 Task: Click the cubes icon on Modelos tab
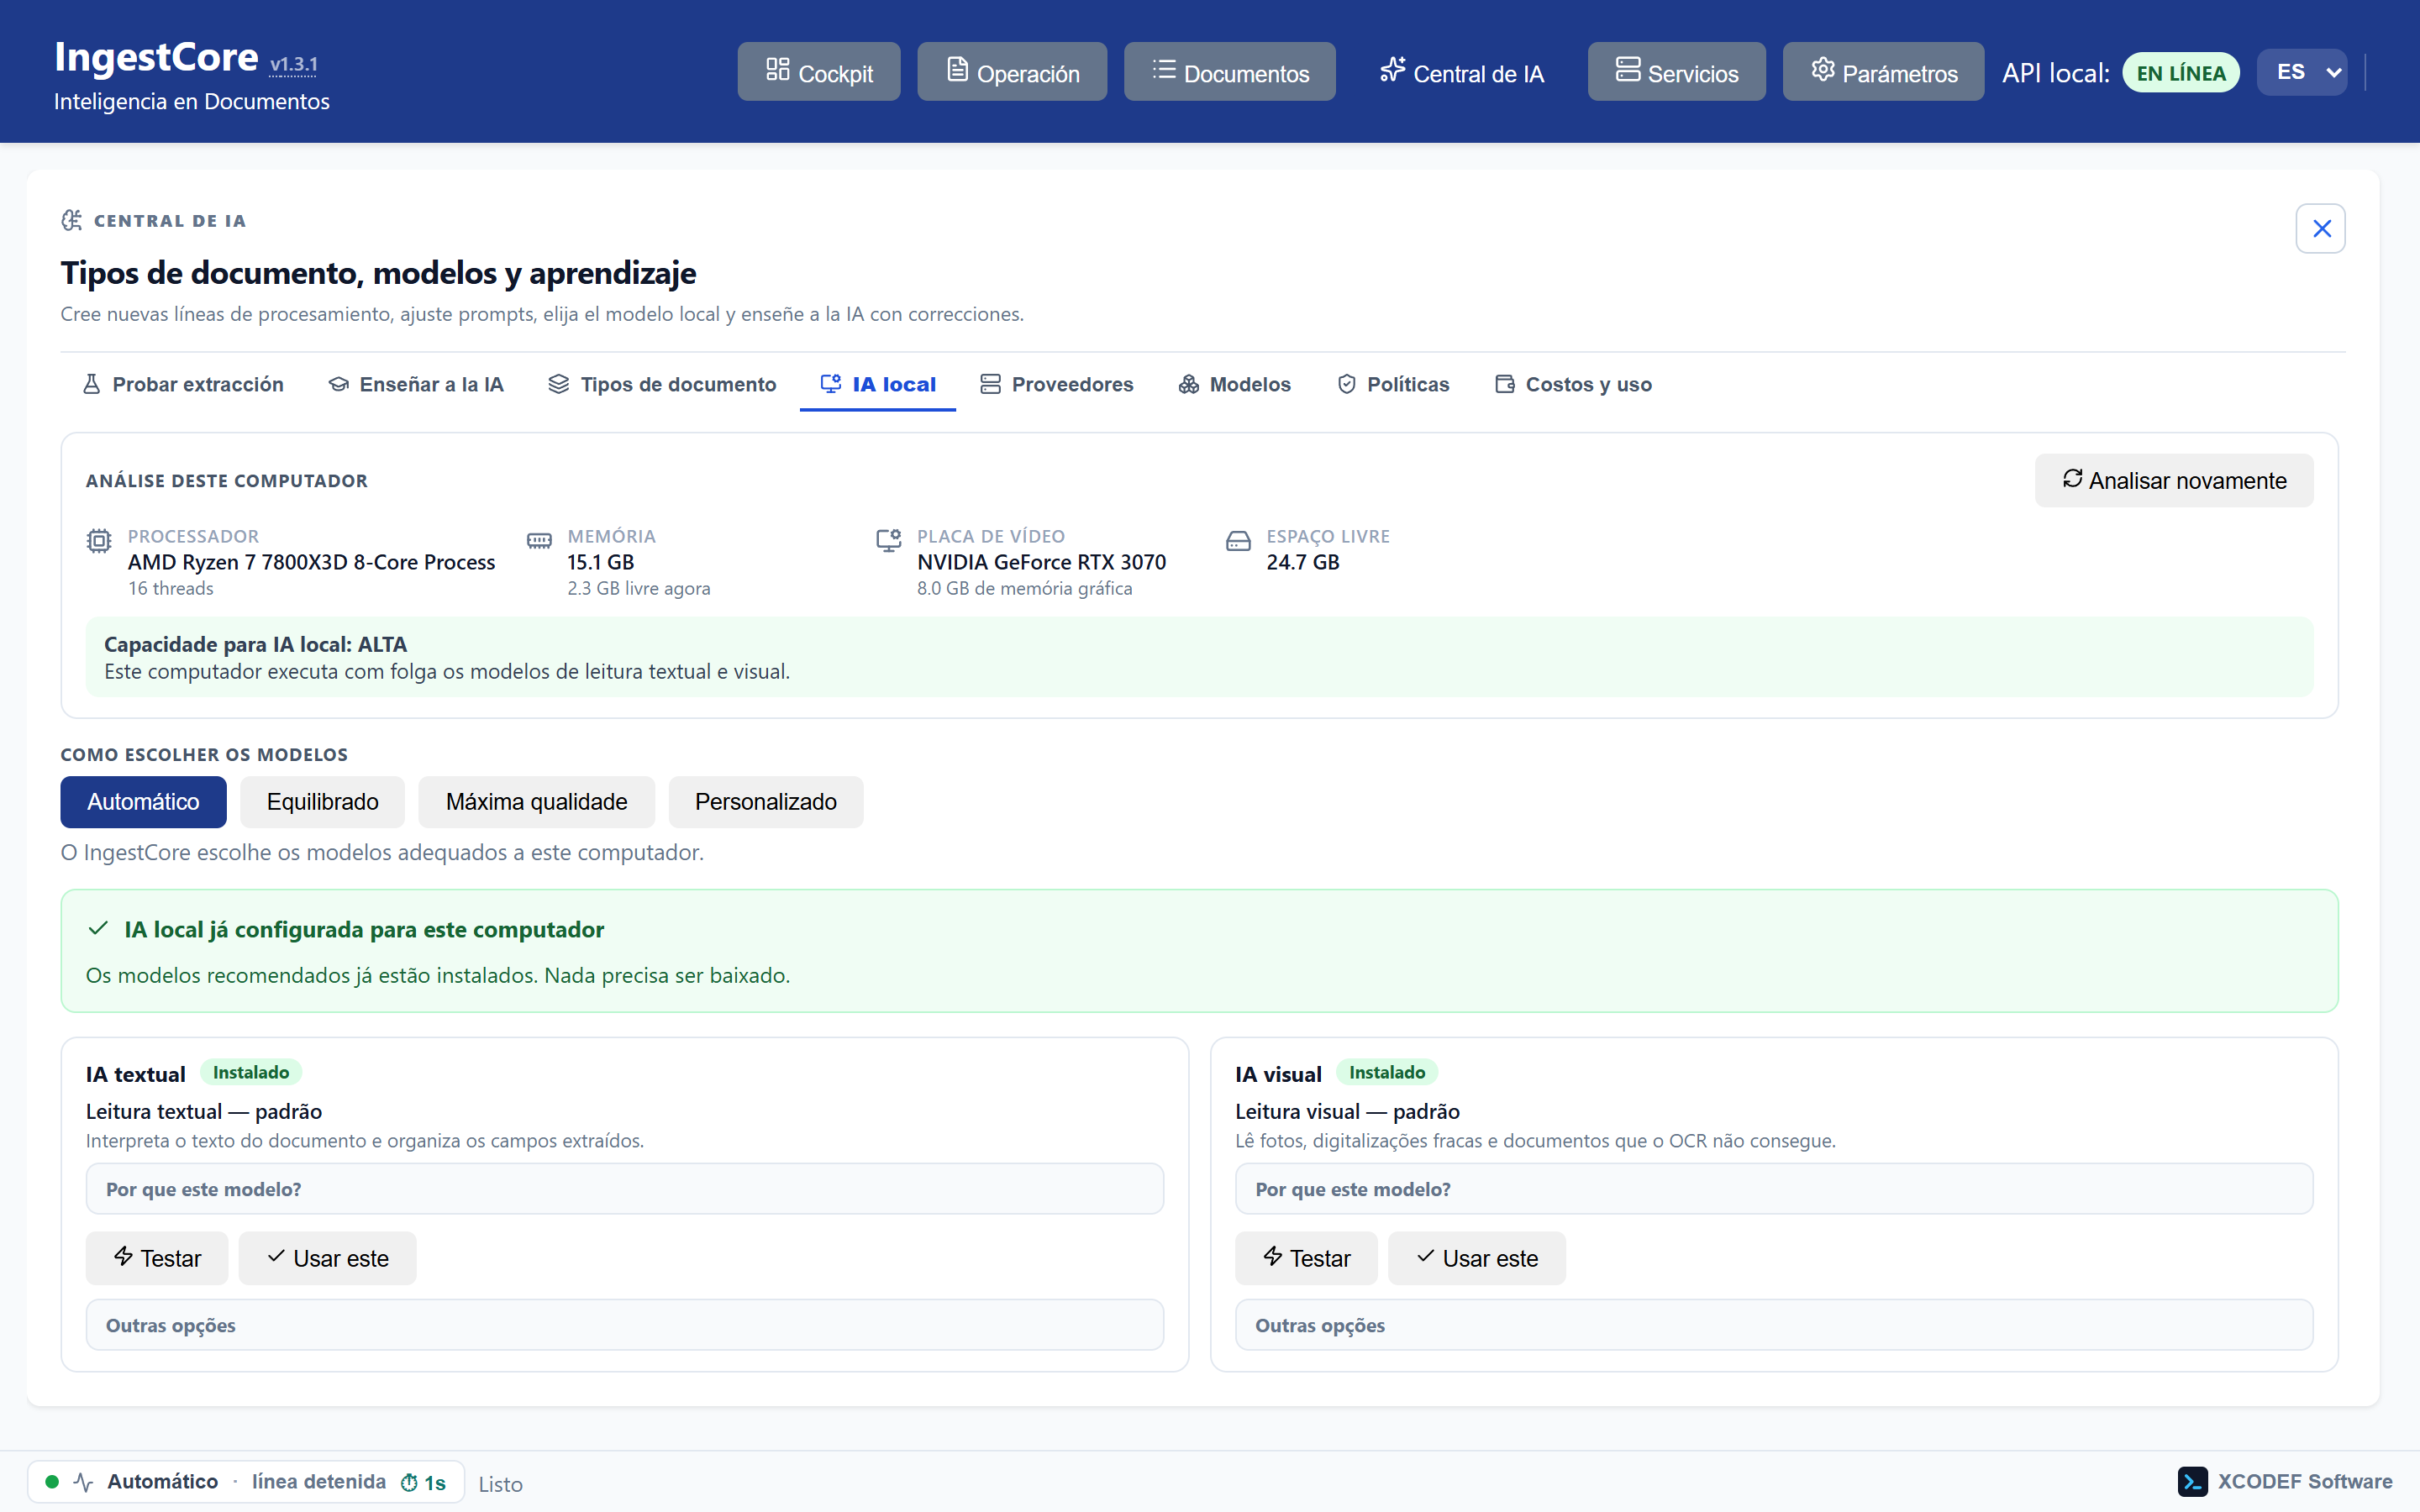pyautogui.click(x=1188, y=384)
